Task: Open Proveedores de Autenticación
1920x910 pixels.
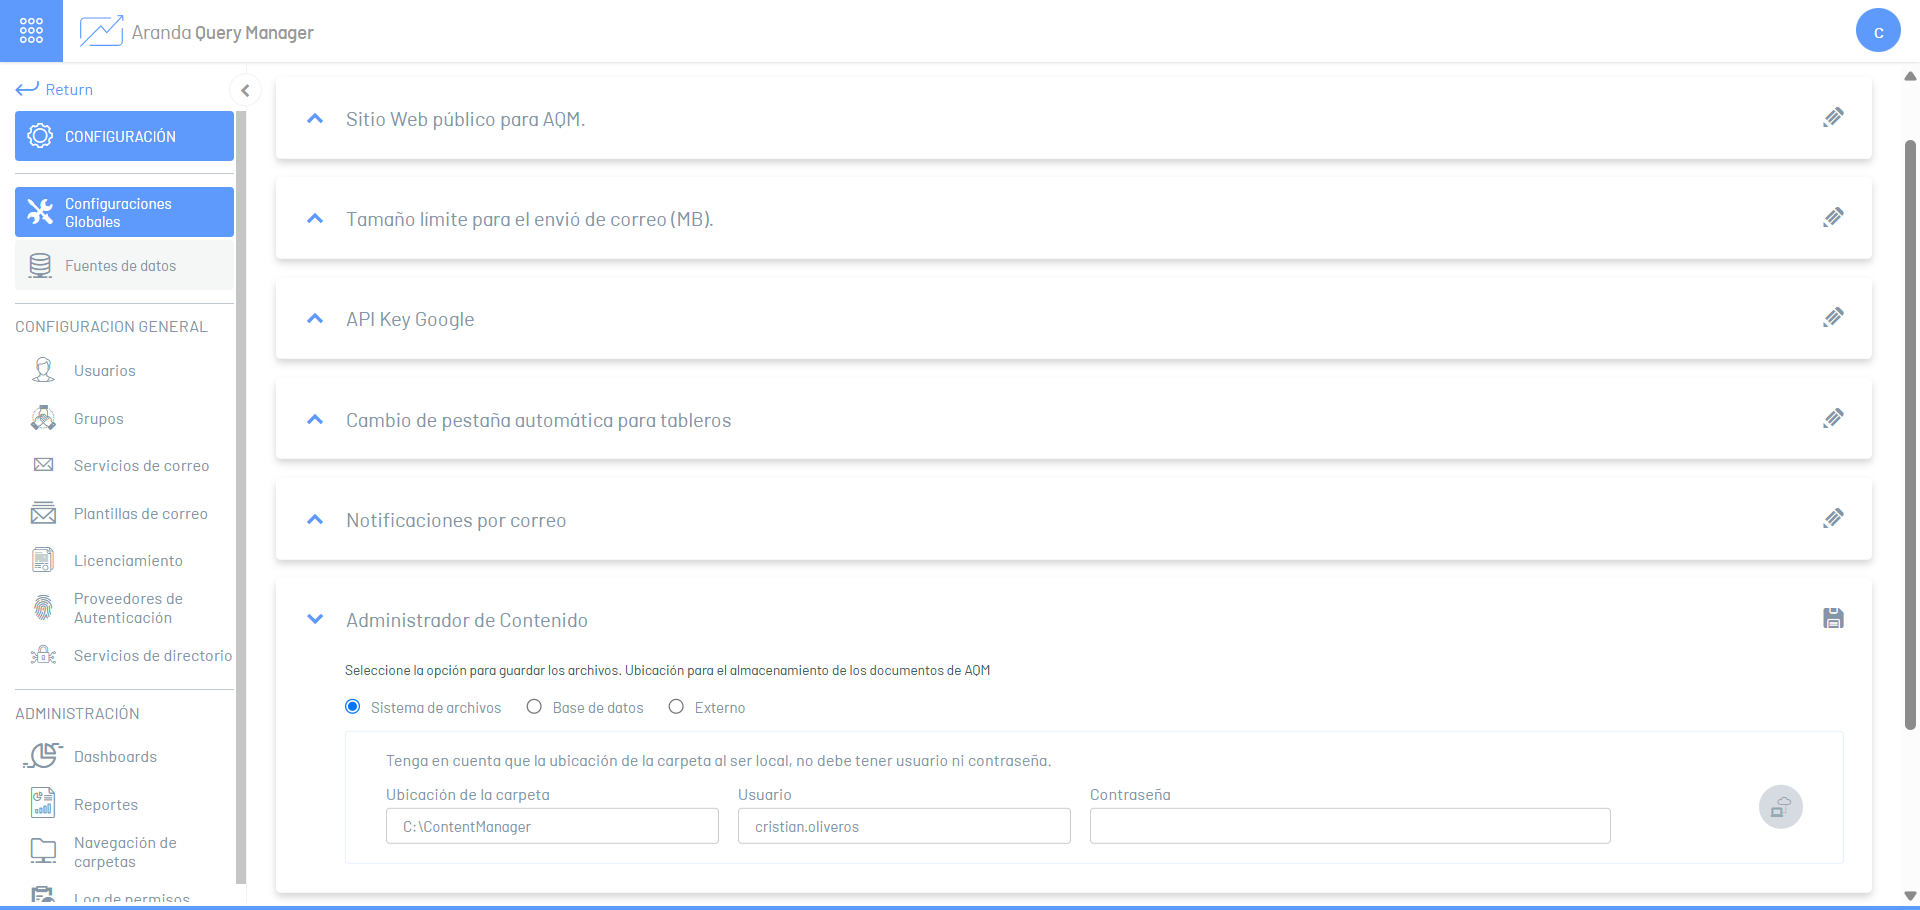Action: (x=128, y=608)
